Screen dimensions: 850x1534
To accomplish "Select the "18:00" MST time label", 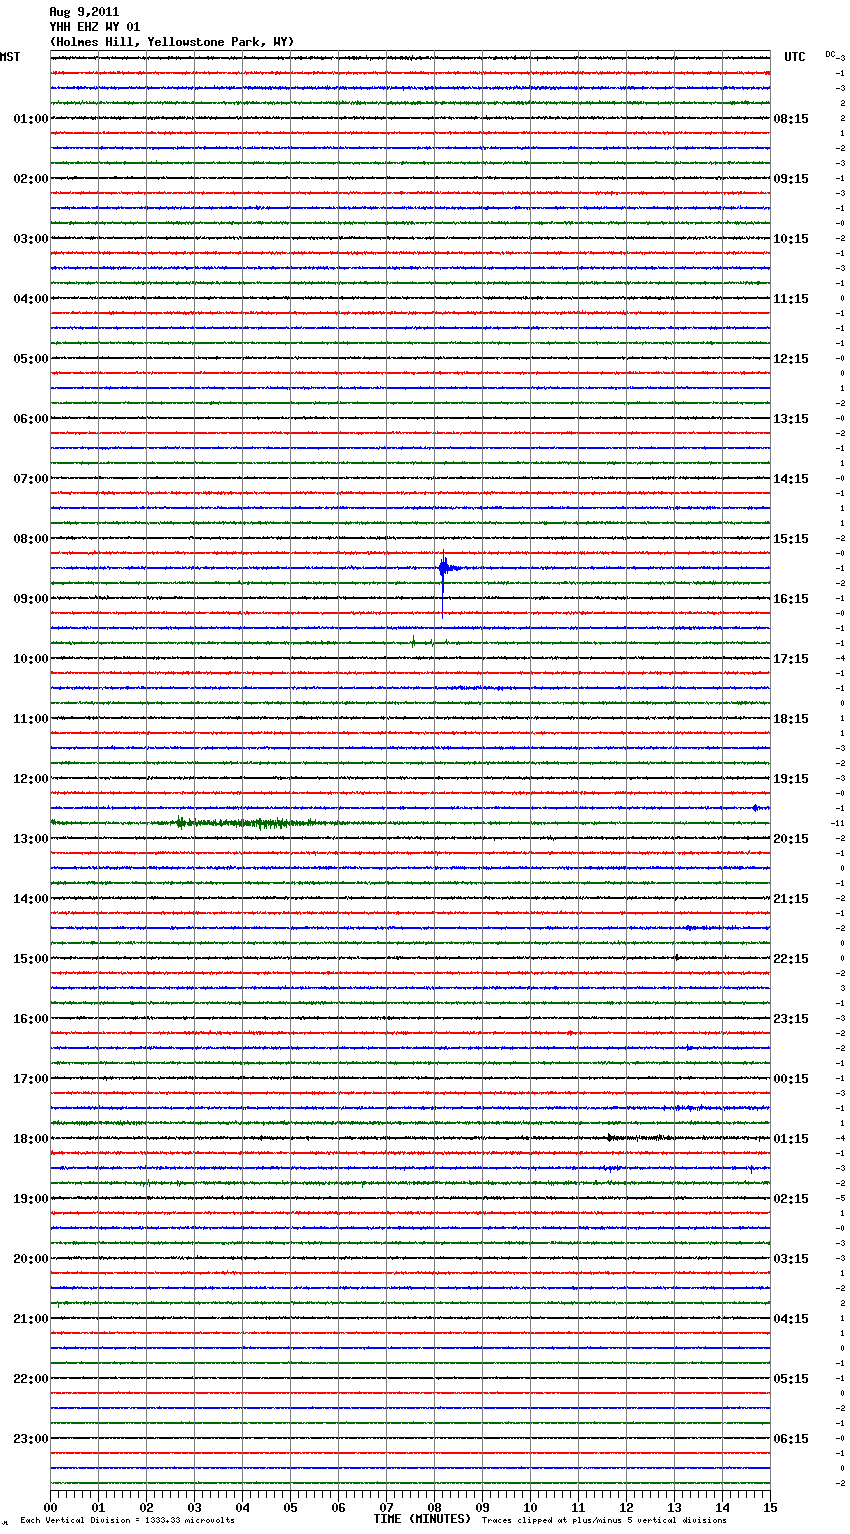I will [x=31, y=1139].
